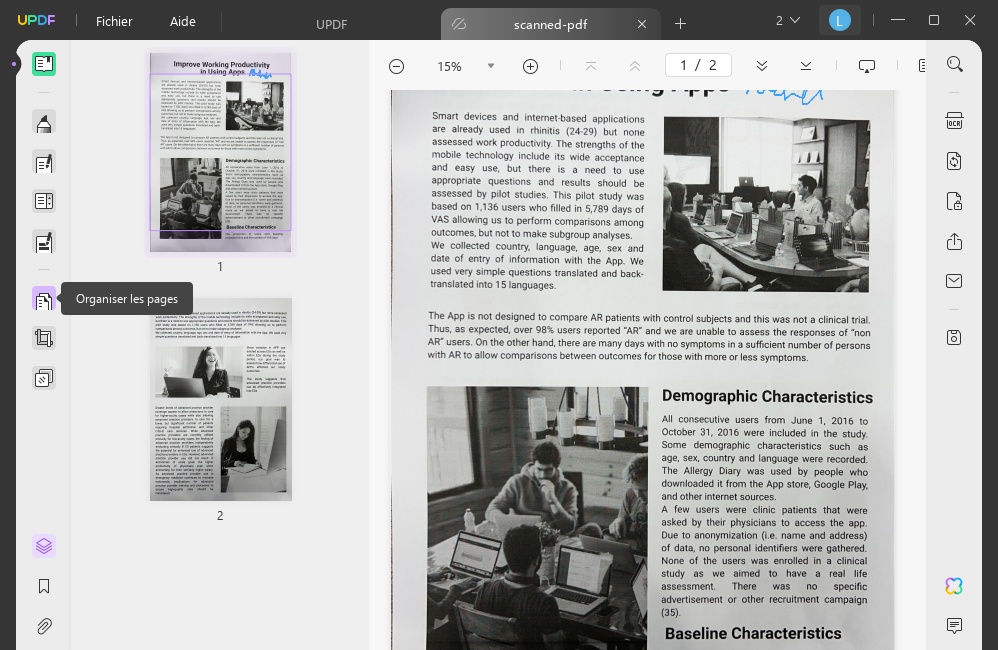Open the attachments paperclip panel
Viewport: 998px width, 650px height.
click(44, 626)
